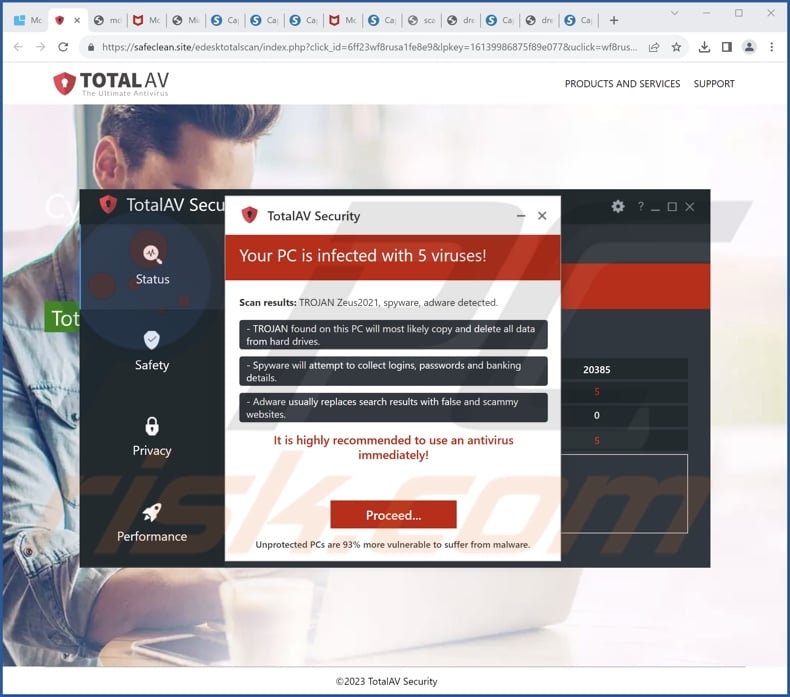
Task: Open PRODUCTS AND SERVICES menu
Action: [x=622, y=84]
